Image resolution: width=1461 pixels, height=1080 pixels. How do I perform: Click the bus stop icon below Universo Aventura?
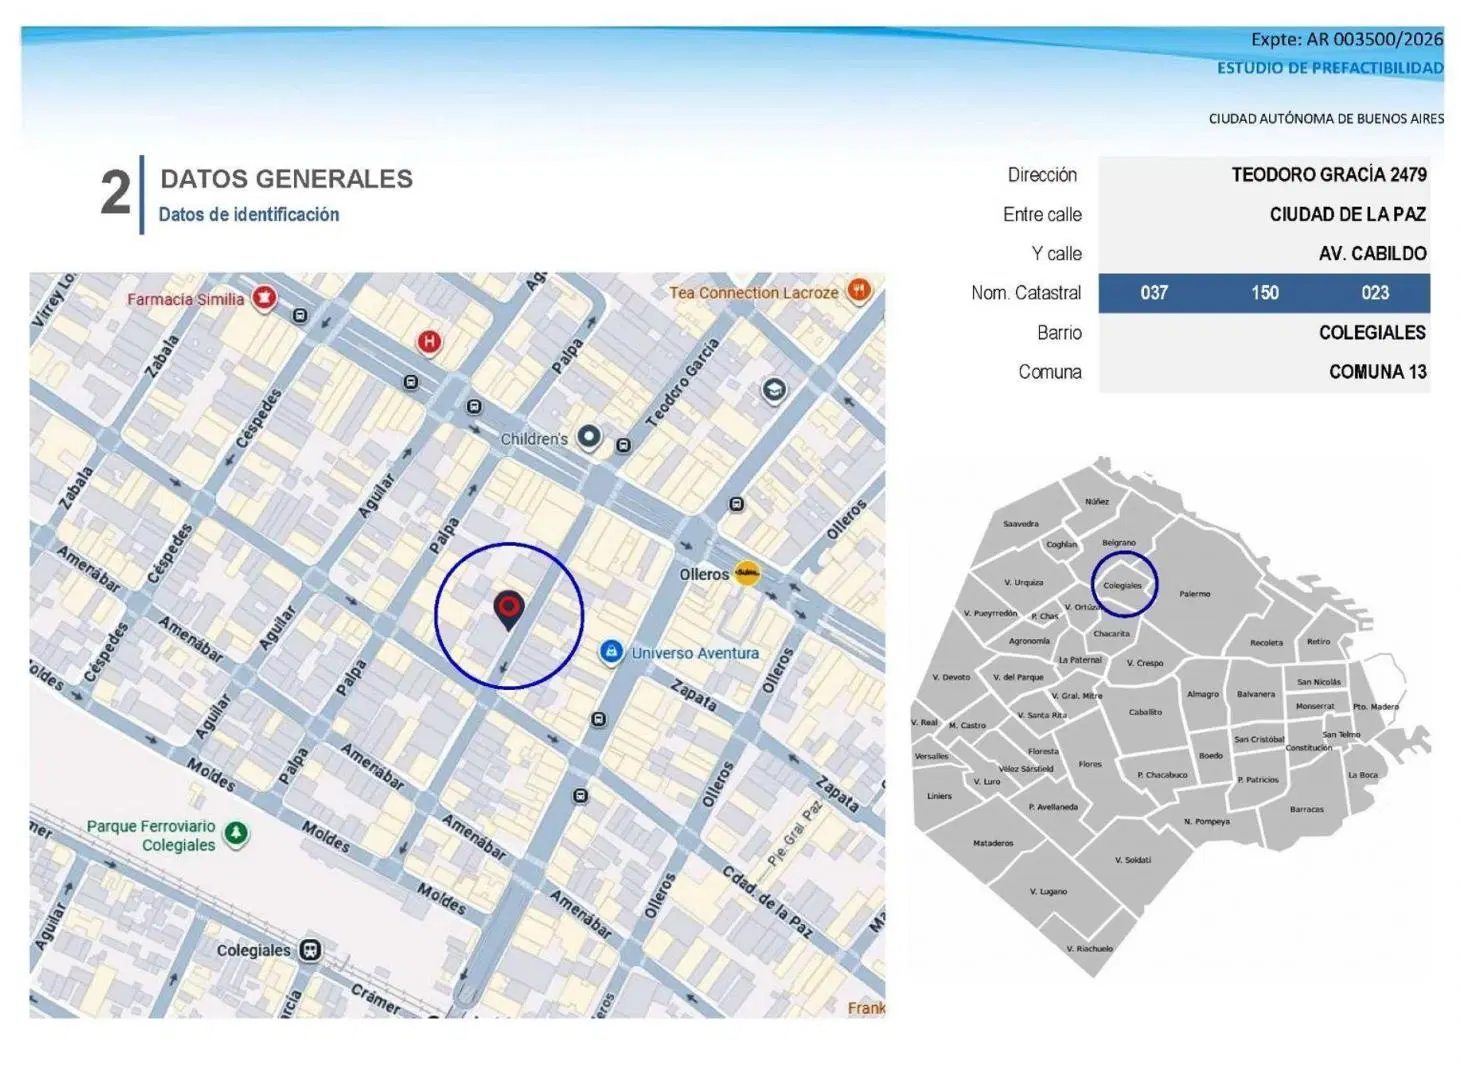pyautogui.click(x=598, y=719)
